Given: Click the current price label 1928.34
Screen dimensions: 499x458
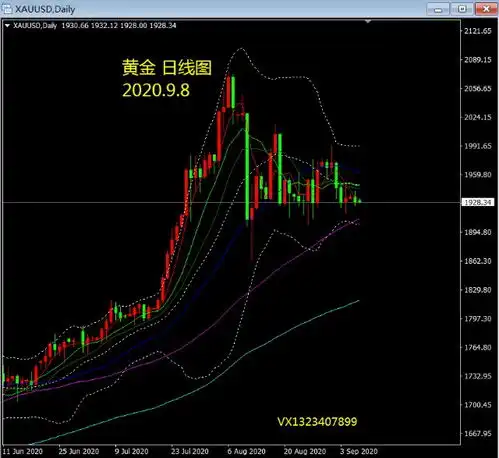Looking at the screenshot, I should [478, 202].
